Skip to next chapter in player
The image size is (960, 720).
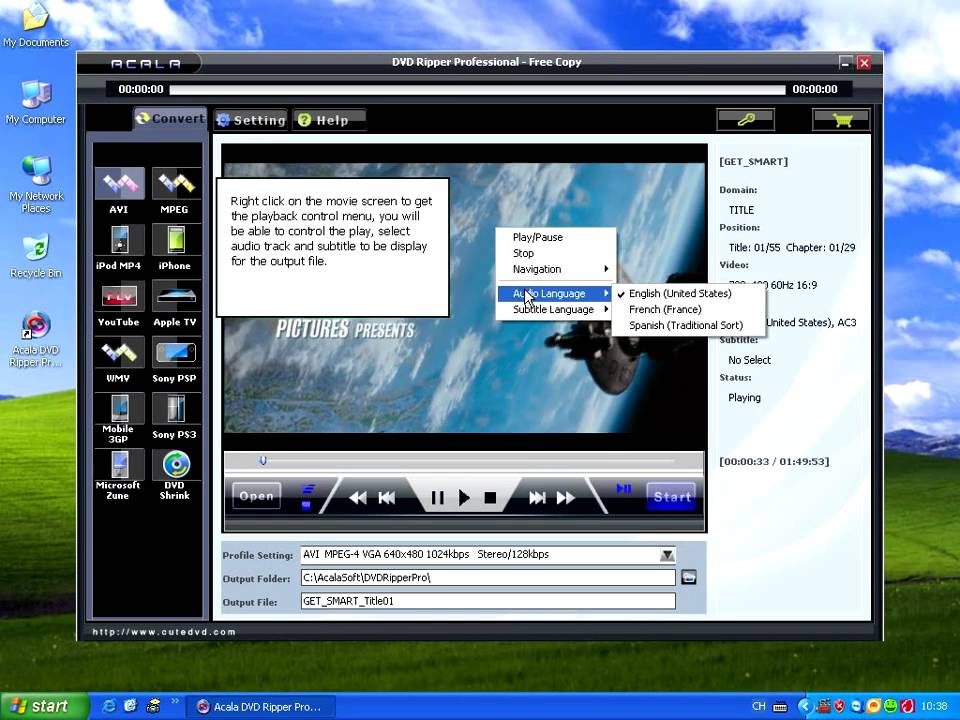pos(537,498)
